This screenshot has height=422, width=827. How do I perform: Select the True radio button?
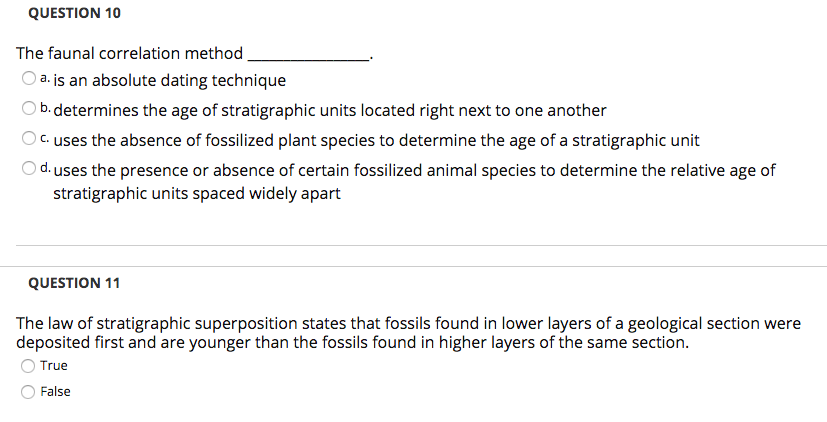click(x=28, y=366)
